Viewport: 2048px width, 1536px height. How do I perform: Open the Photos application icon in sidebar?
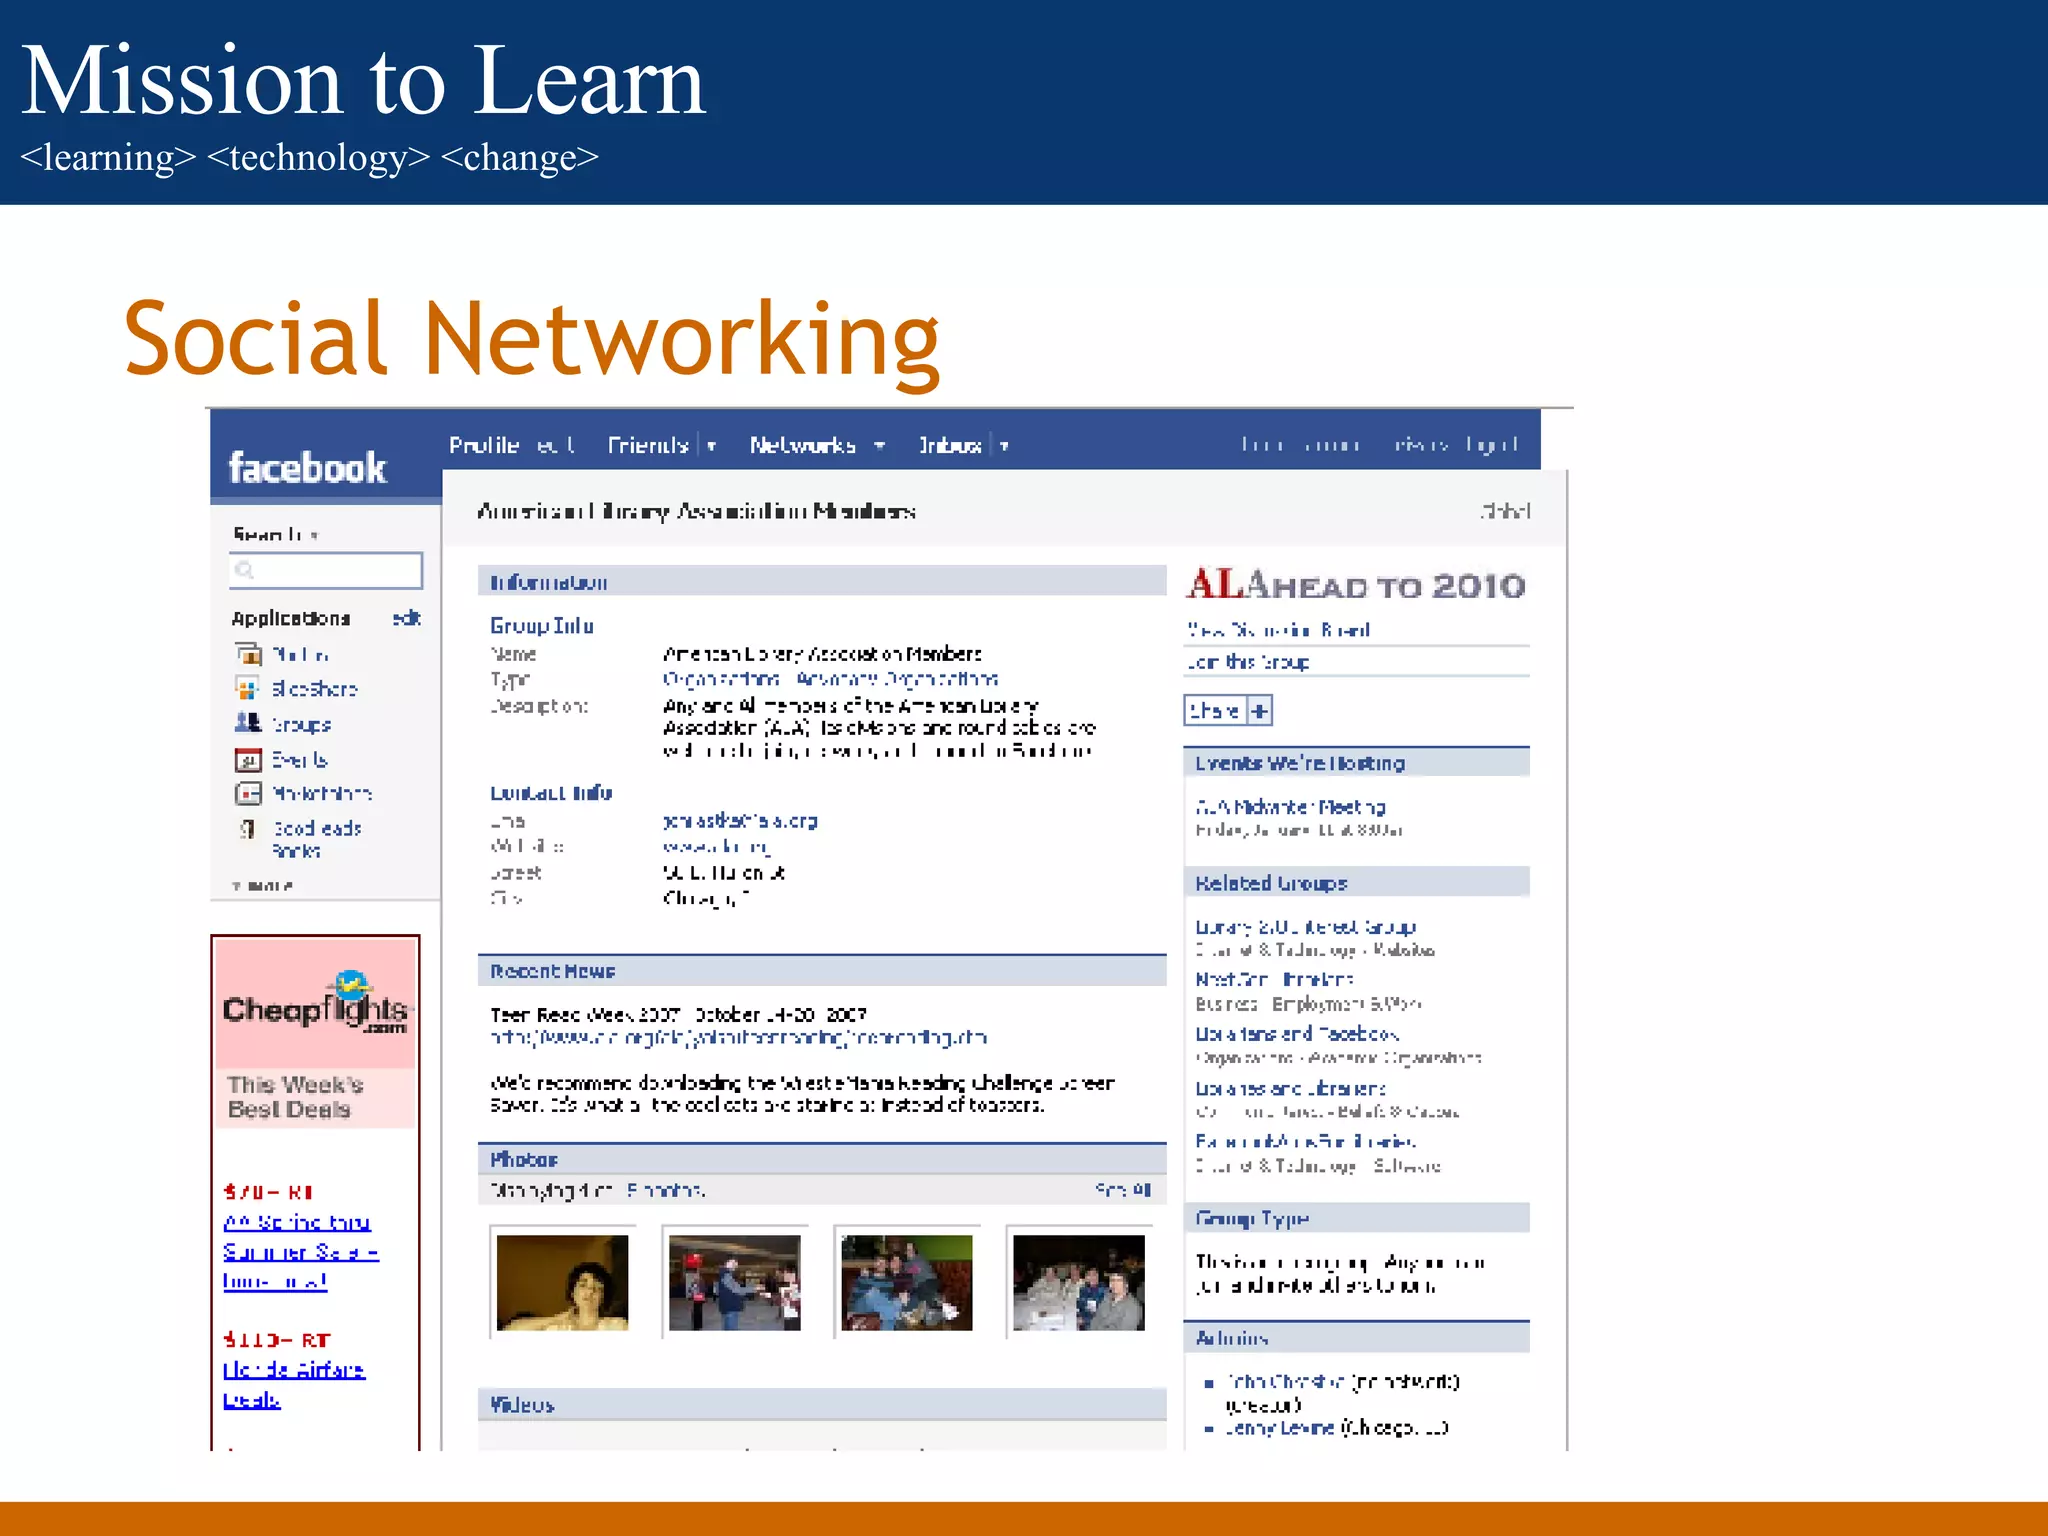click(x=248, y=654)
